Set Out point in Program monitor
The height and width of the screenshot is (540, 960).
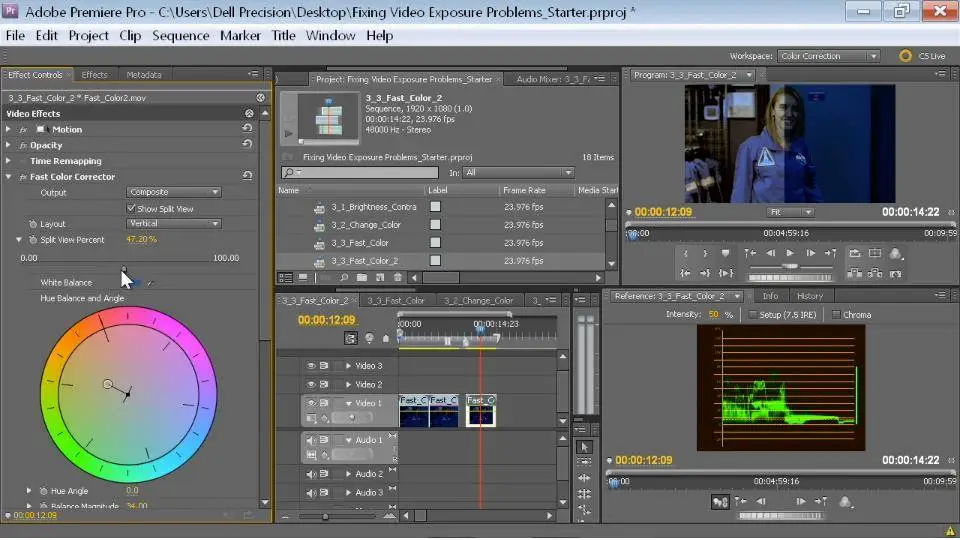point(705,253)
